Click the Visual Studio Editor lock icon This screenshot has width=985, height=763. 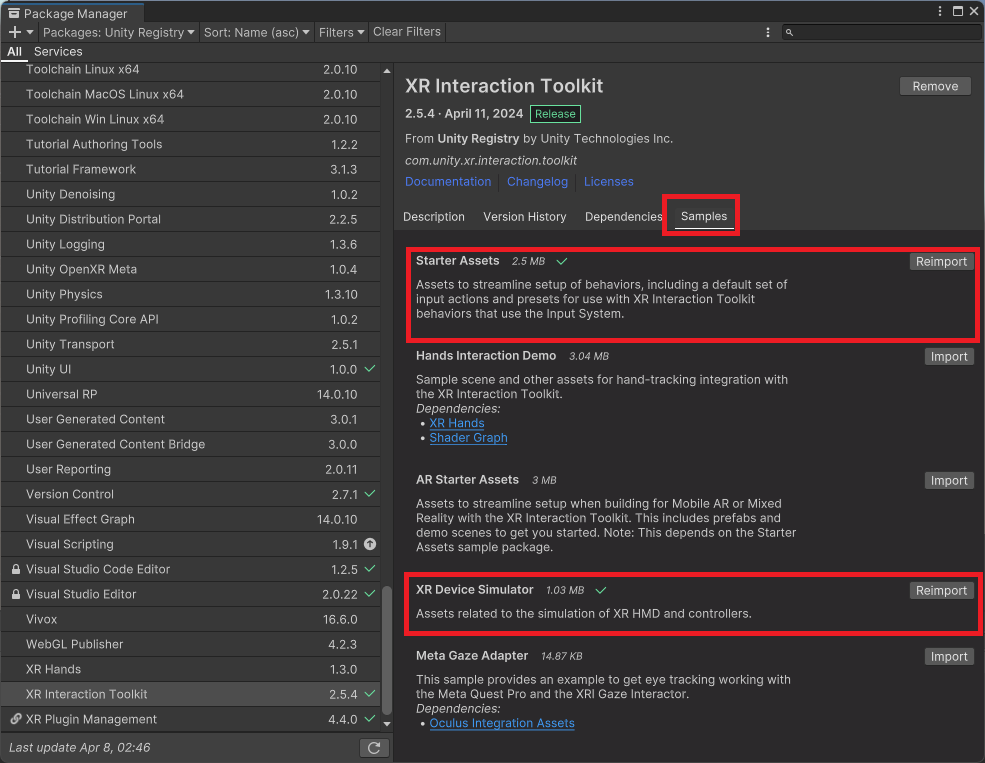tap(16, 595)
